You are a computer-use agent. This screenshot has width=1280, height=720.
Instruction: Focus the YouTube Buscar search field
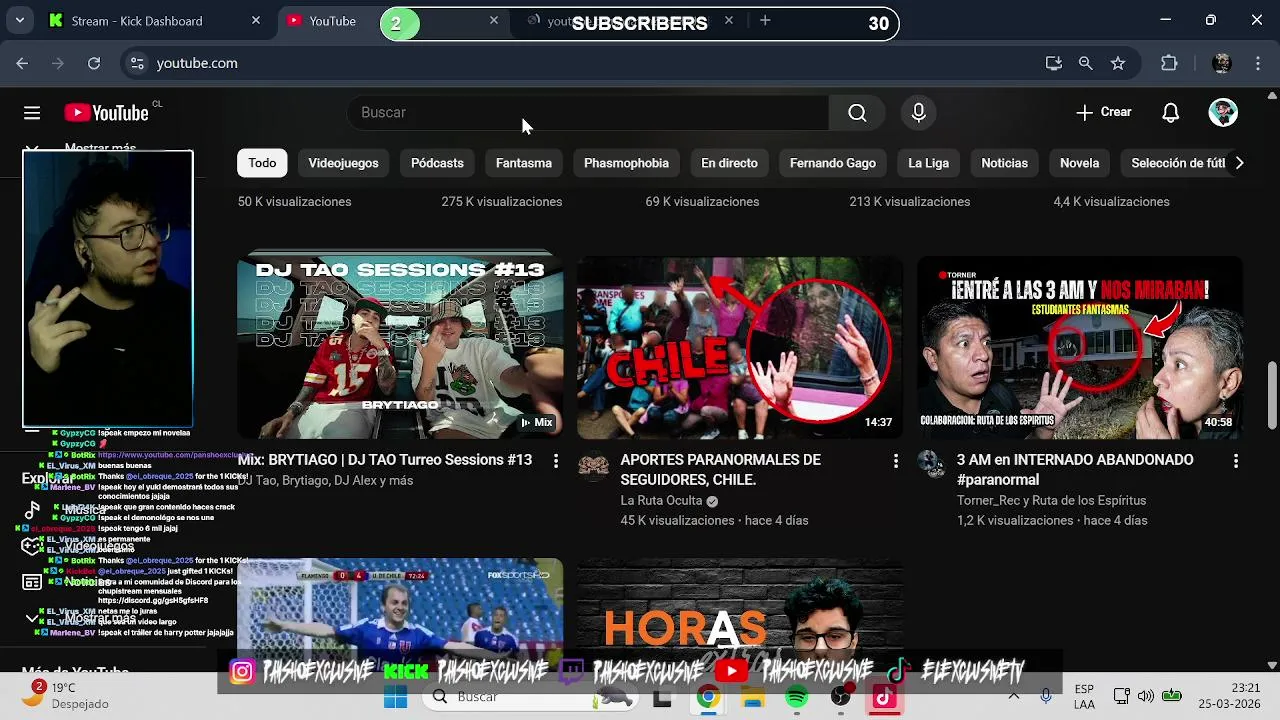coord(588,113)
